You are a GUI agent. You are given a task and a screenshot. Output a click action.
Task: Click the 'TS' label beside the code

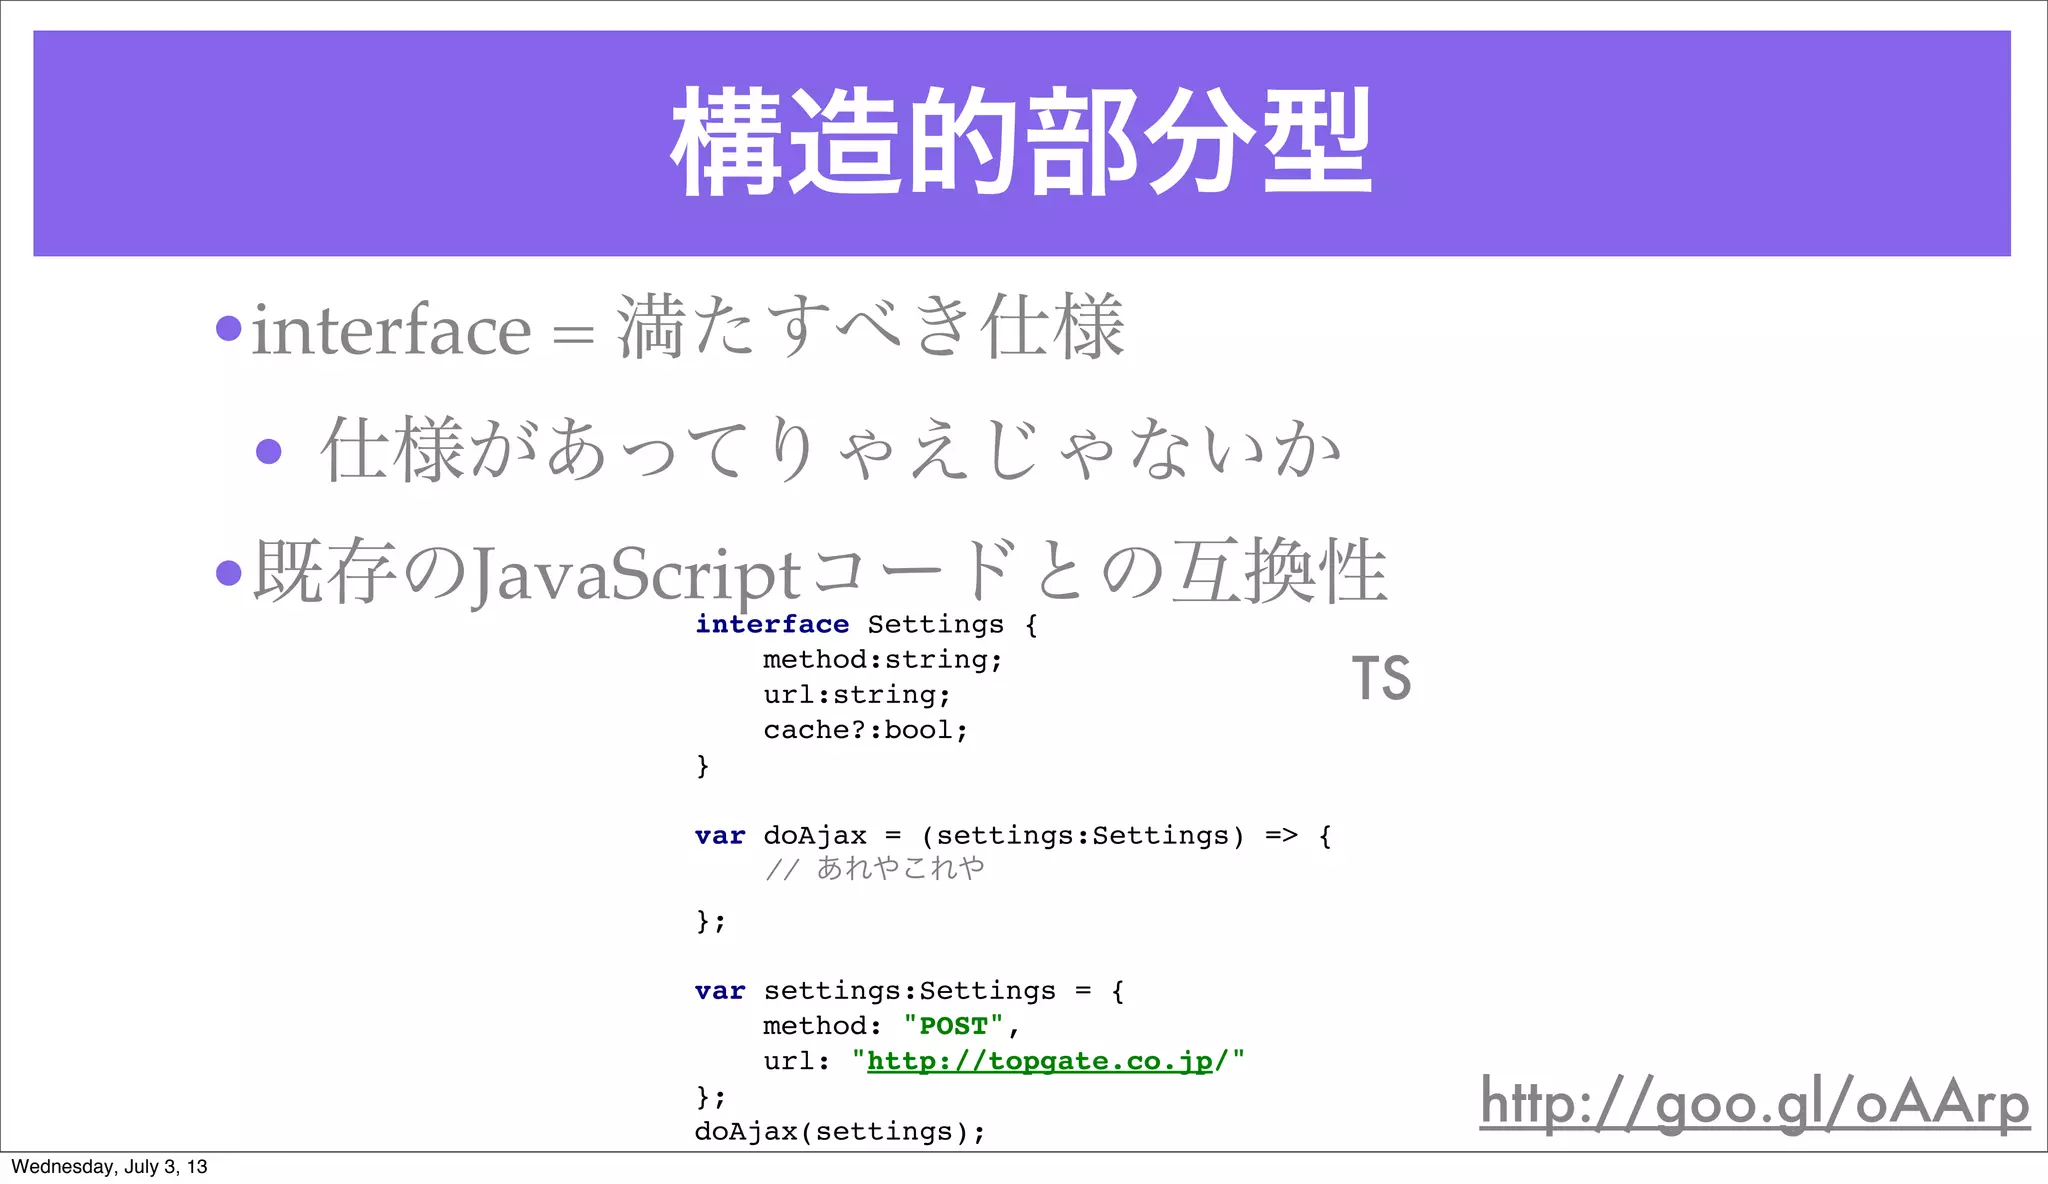tap(1381, 678)
